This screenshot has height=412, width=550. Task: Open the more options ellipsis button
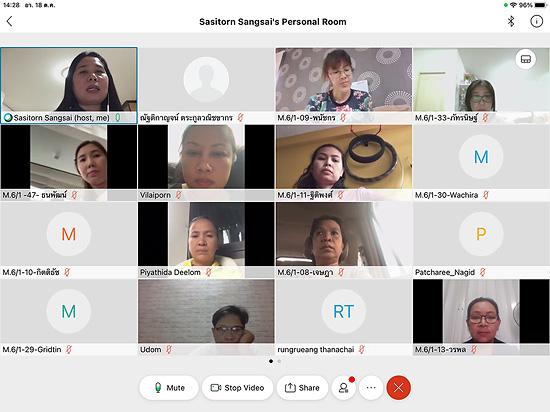pos(371,387)
